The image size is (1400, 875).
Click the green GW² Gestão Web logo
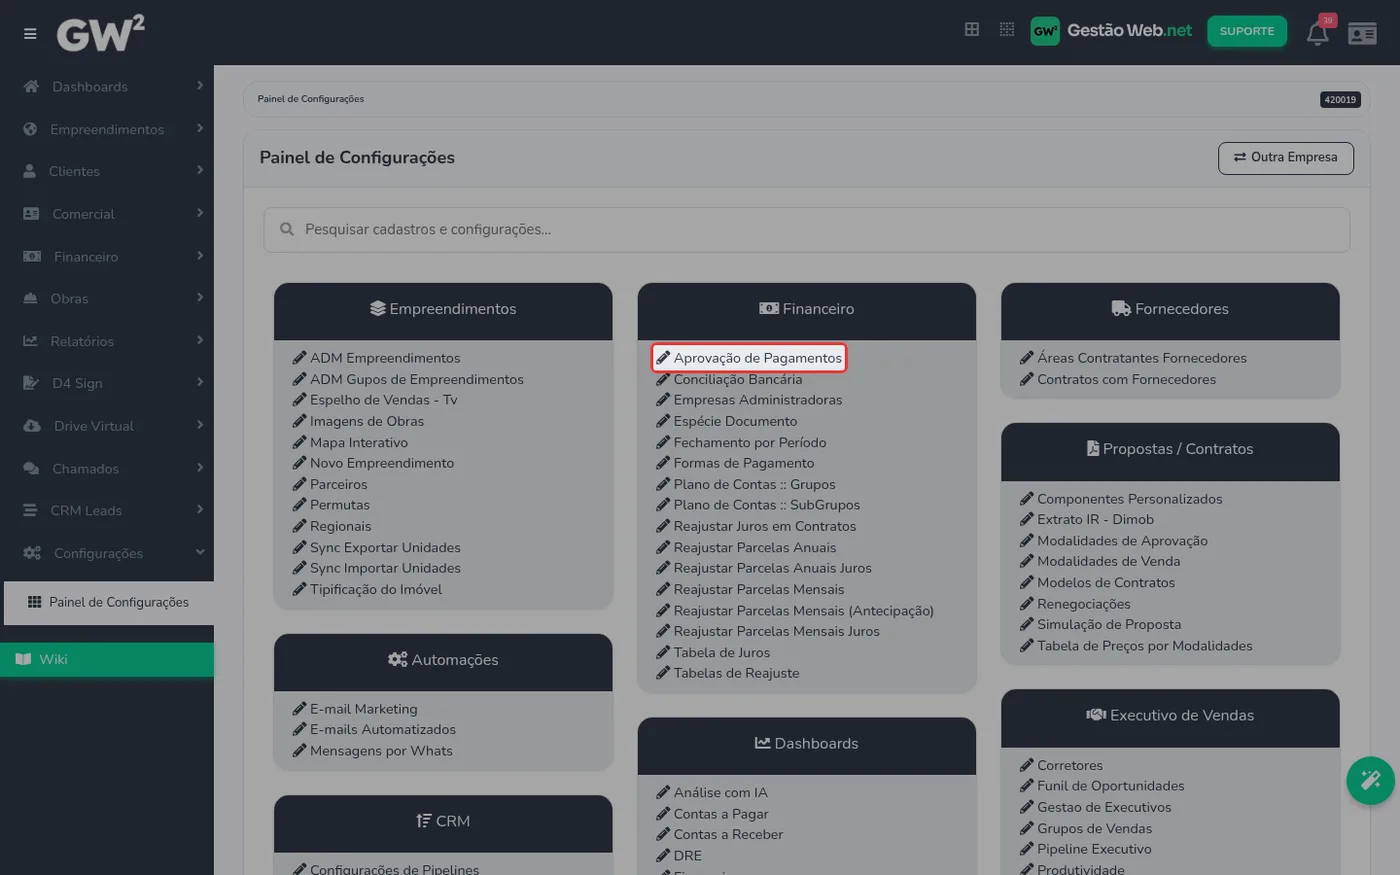(1111, 31)
